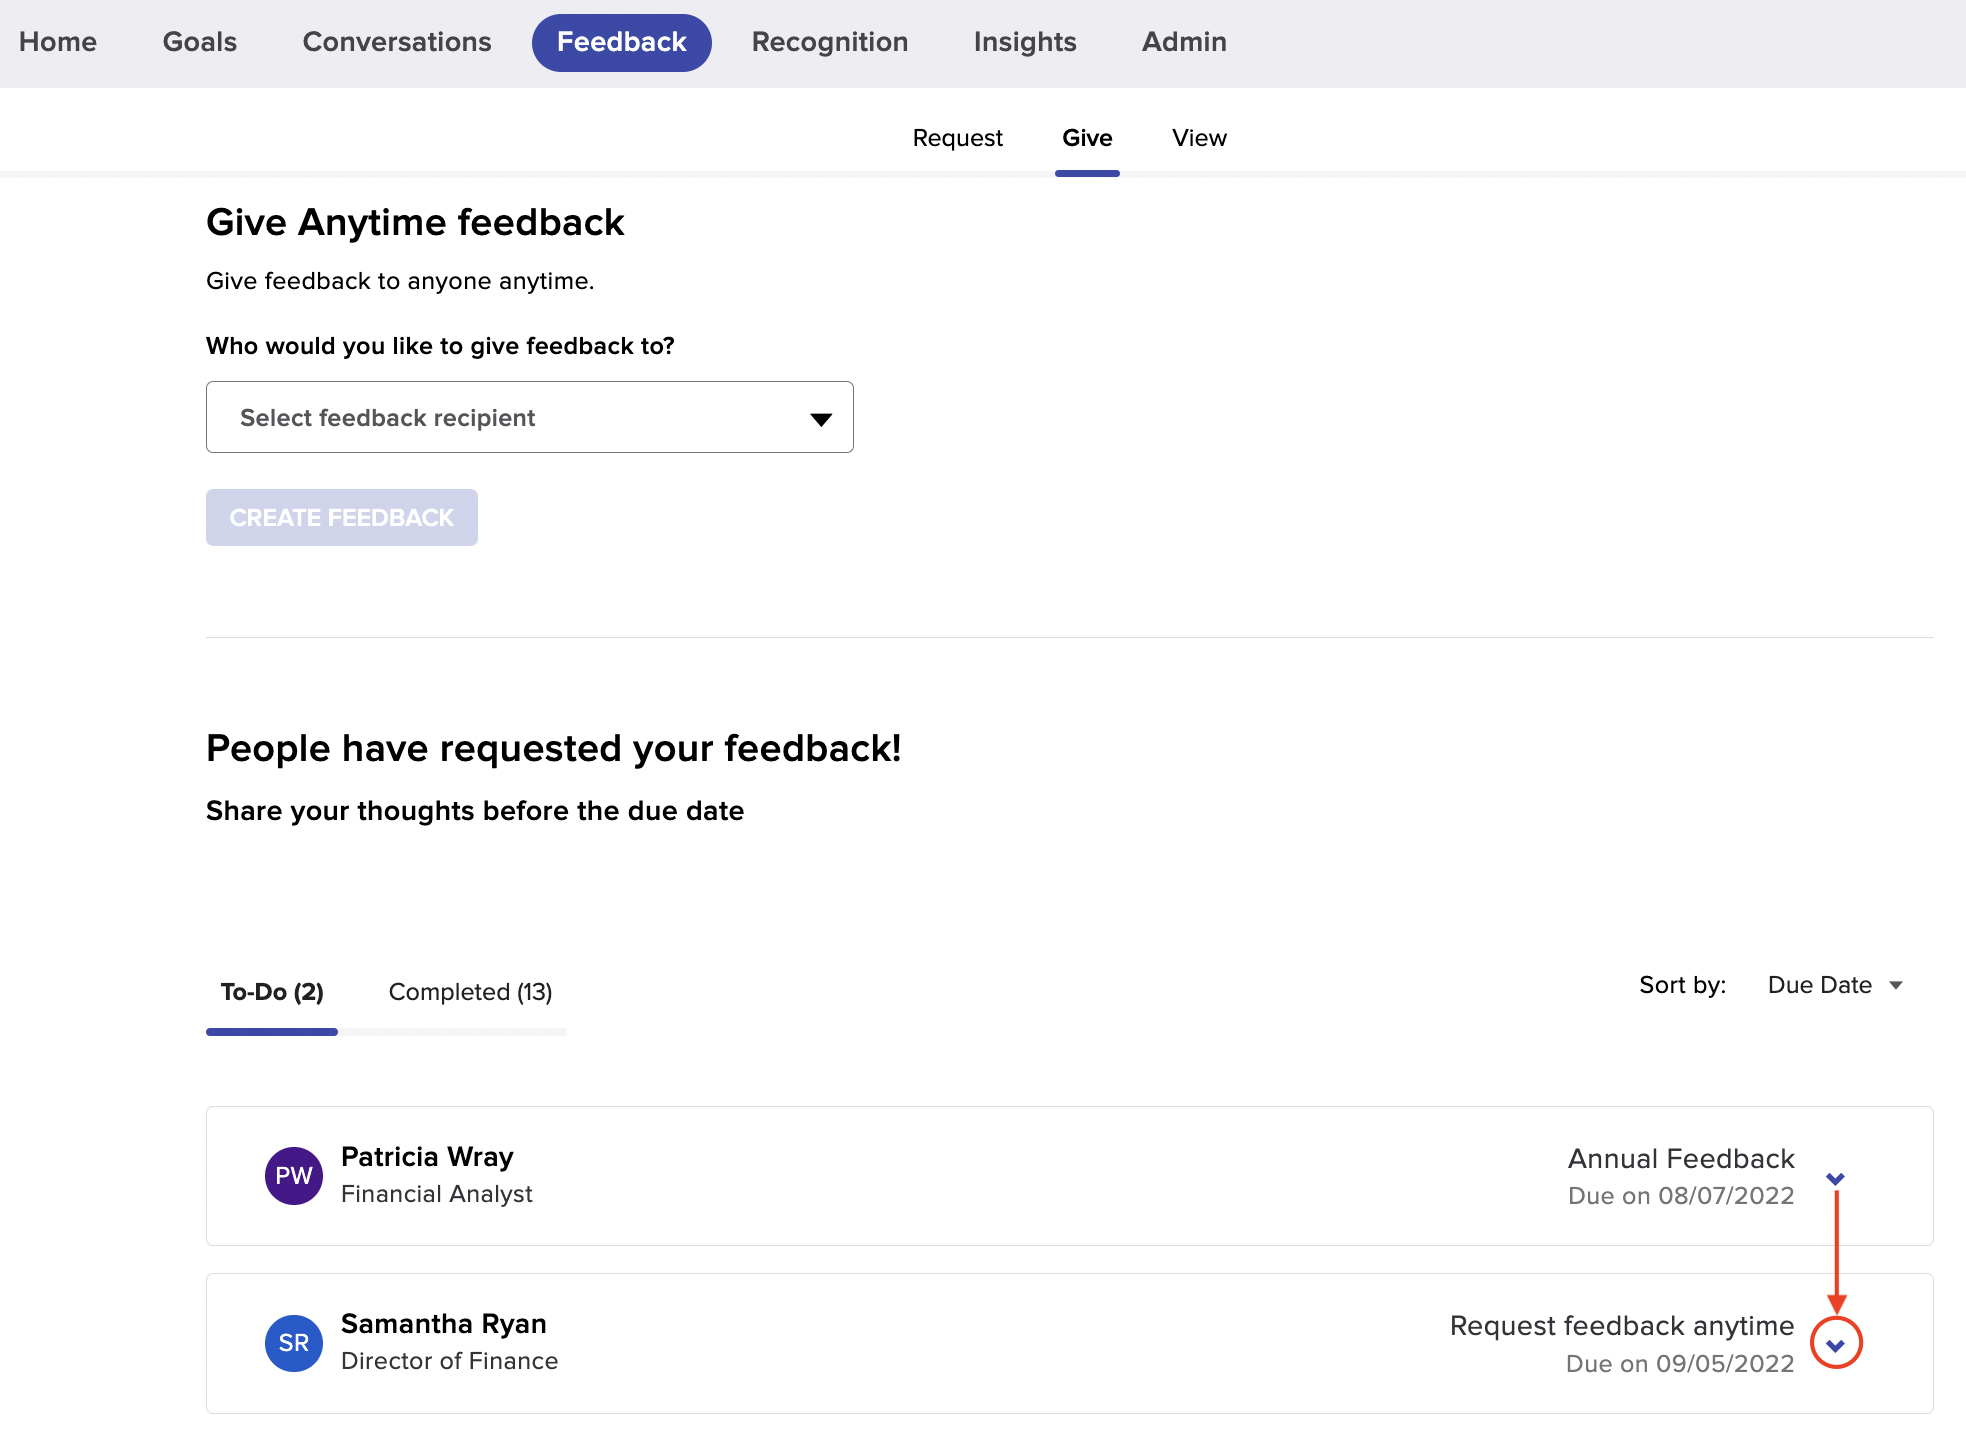Viewport: 1966px width, 1448px height.
Task: Open the Request sub-tab
Action: click(x=957, y=138)
